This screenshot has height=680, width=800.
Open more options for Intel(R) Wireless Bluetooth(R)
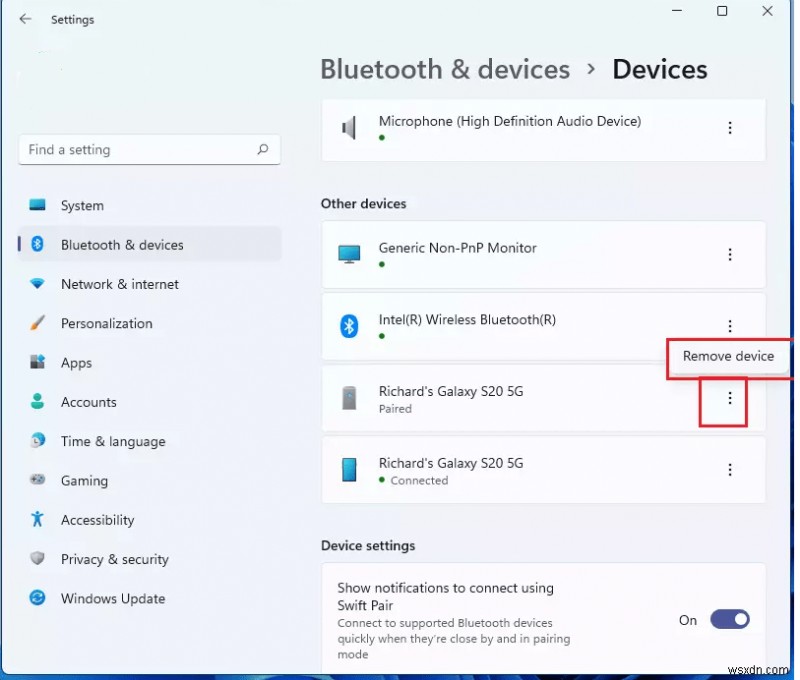coord(730,325)
